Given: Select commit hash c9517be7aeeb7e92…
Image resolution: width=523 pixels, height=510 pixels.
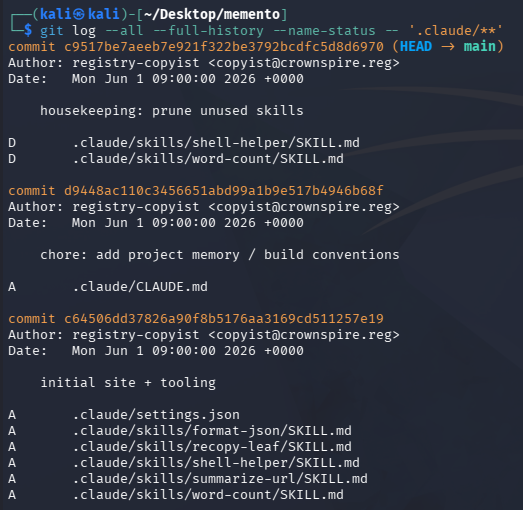Looking at the screenshot, I should 224,47.
